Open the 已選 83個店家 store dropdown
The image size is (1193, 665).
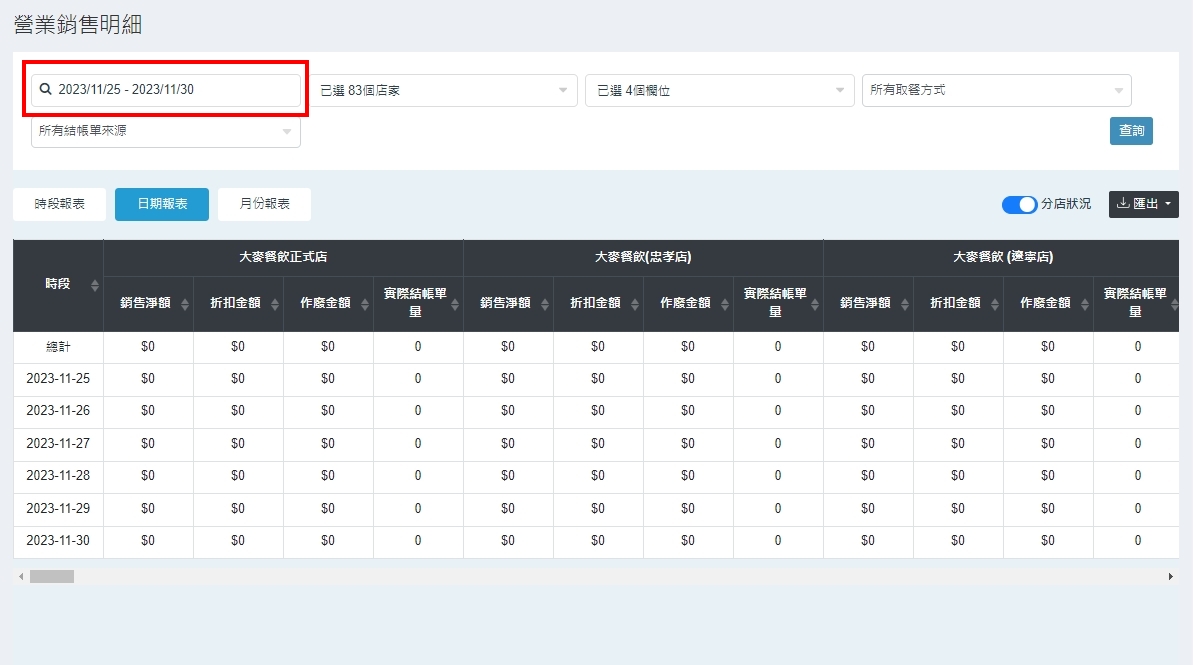(x=443, y=90)
